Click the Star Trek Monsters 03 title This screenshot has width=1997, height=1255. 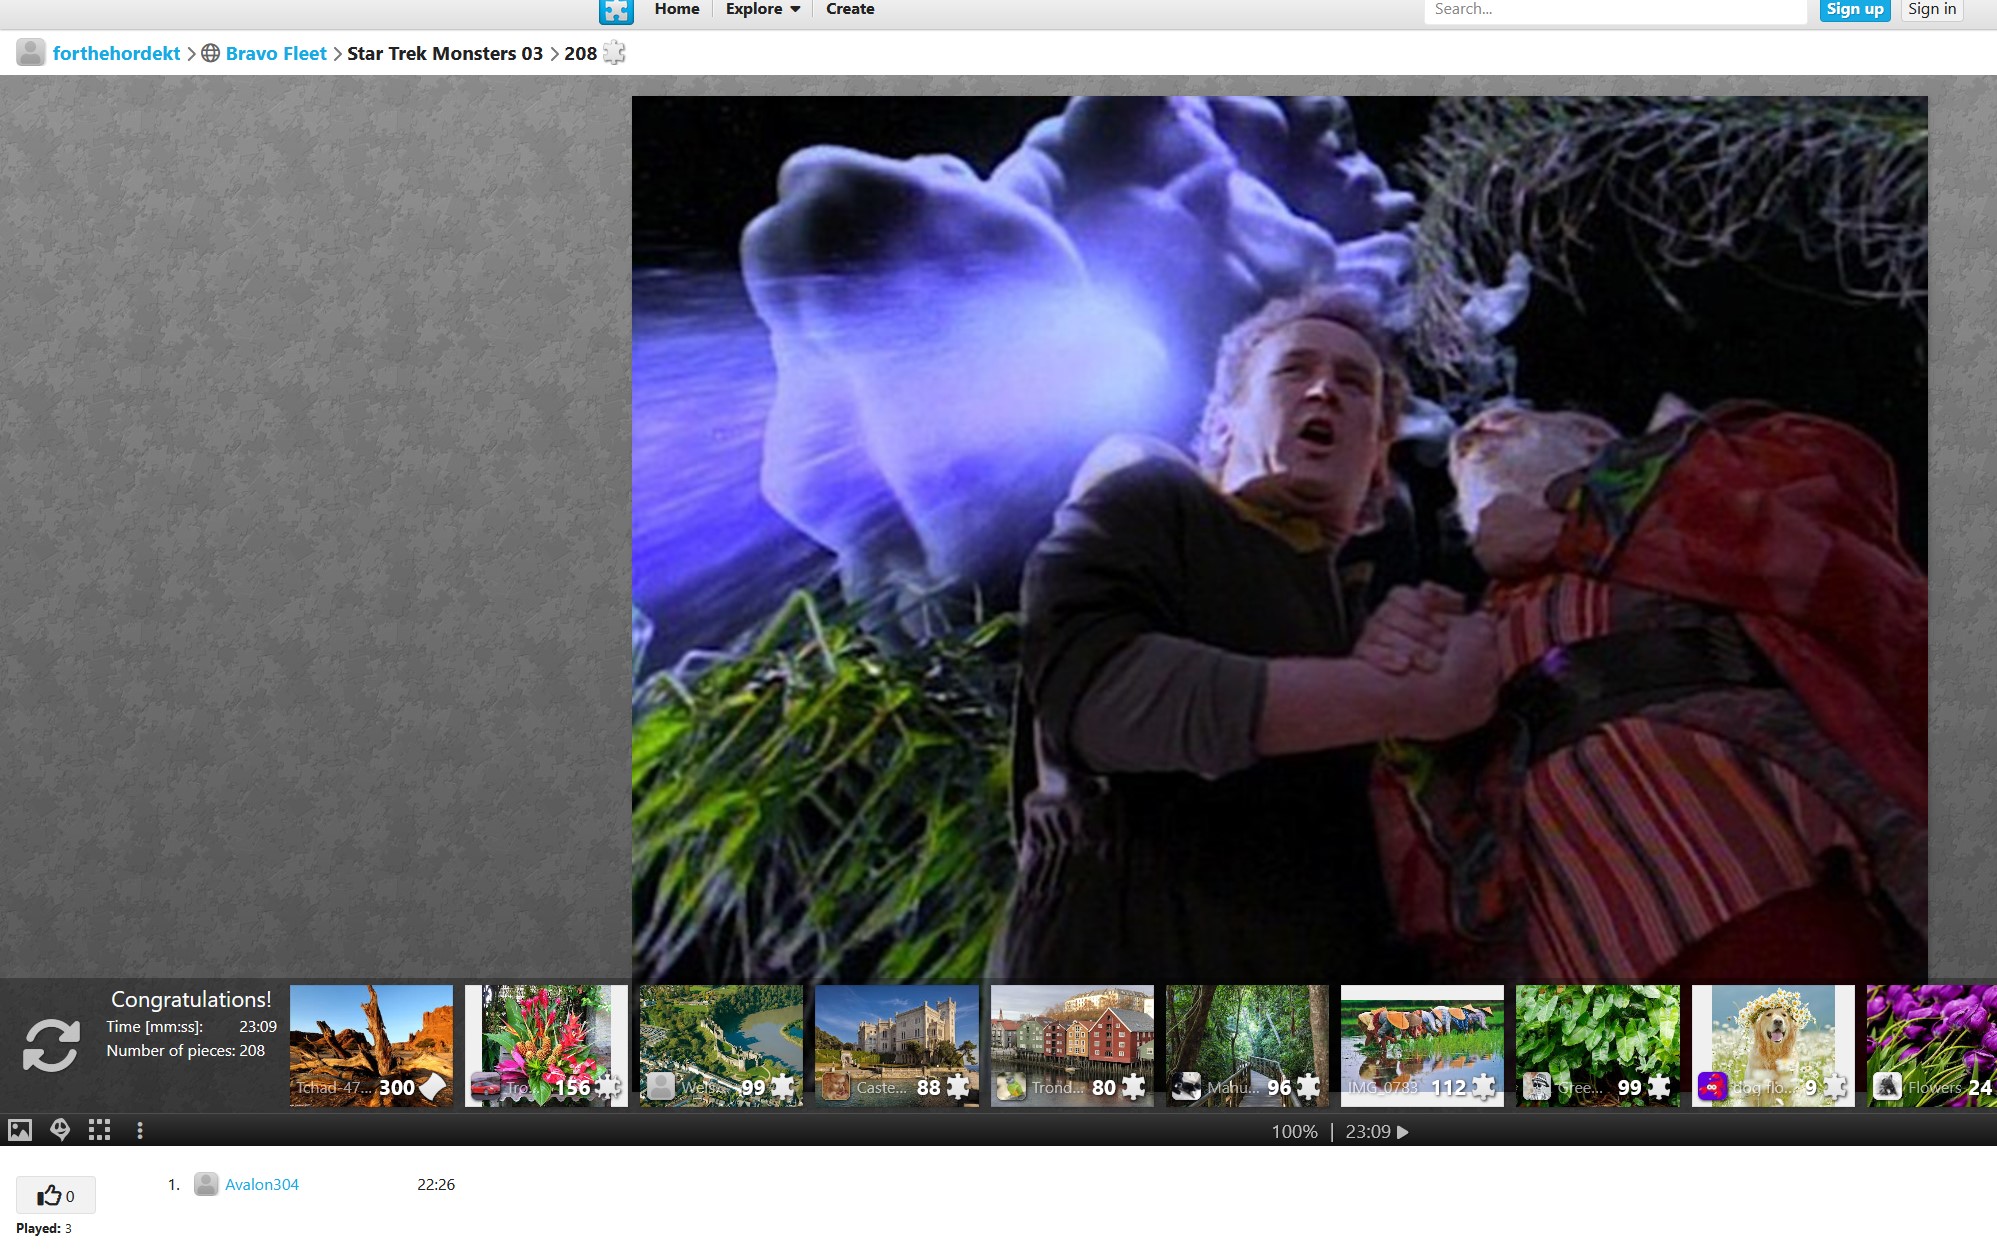[445, 53]
